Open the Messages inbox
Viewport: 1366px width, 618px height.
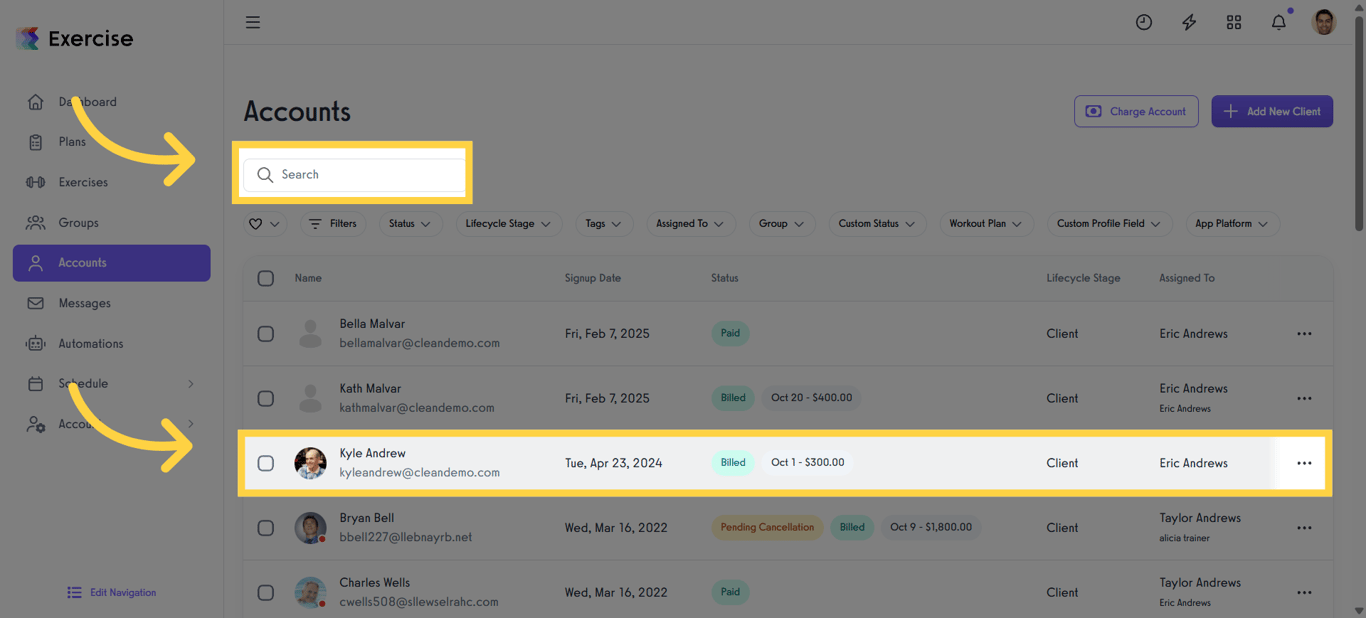pos(83,303)
